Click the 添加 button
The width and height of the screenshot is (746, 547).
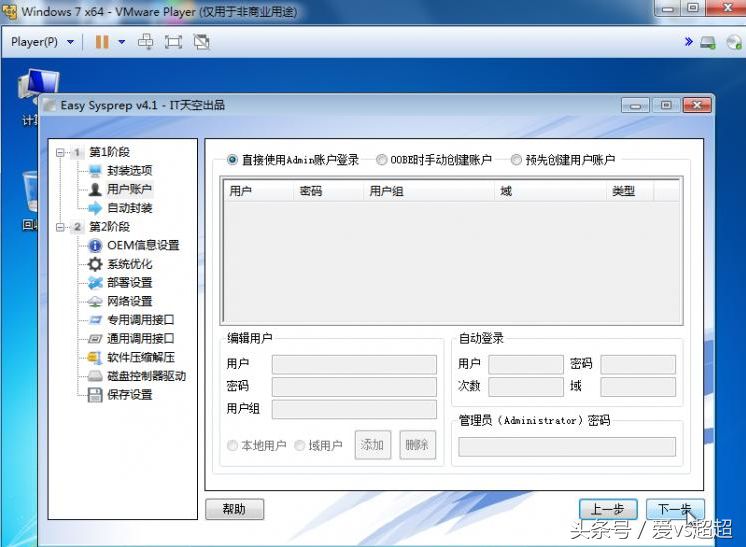pos(373,445)
